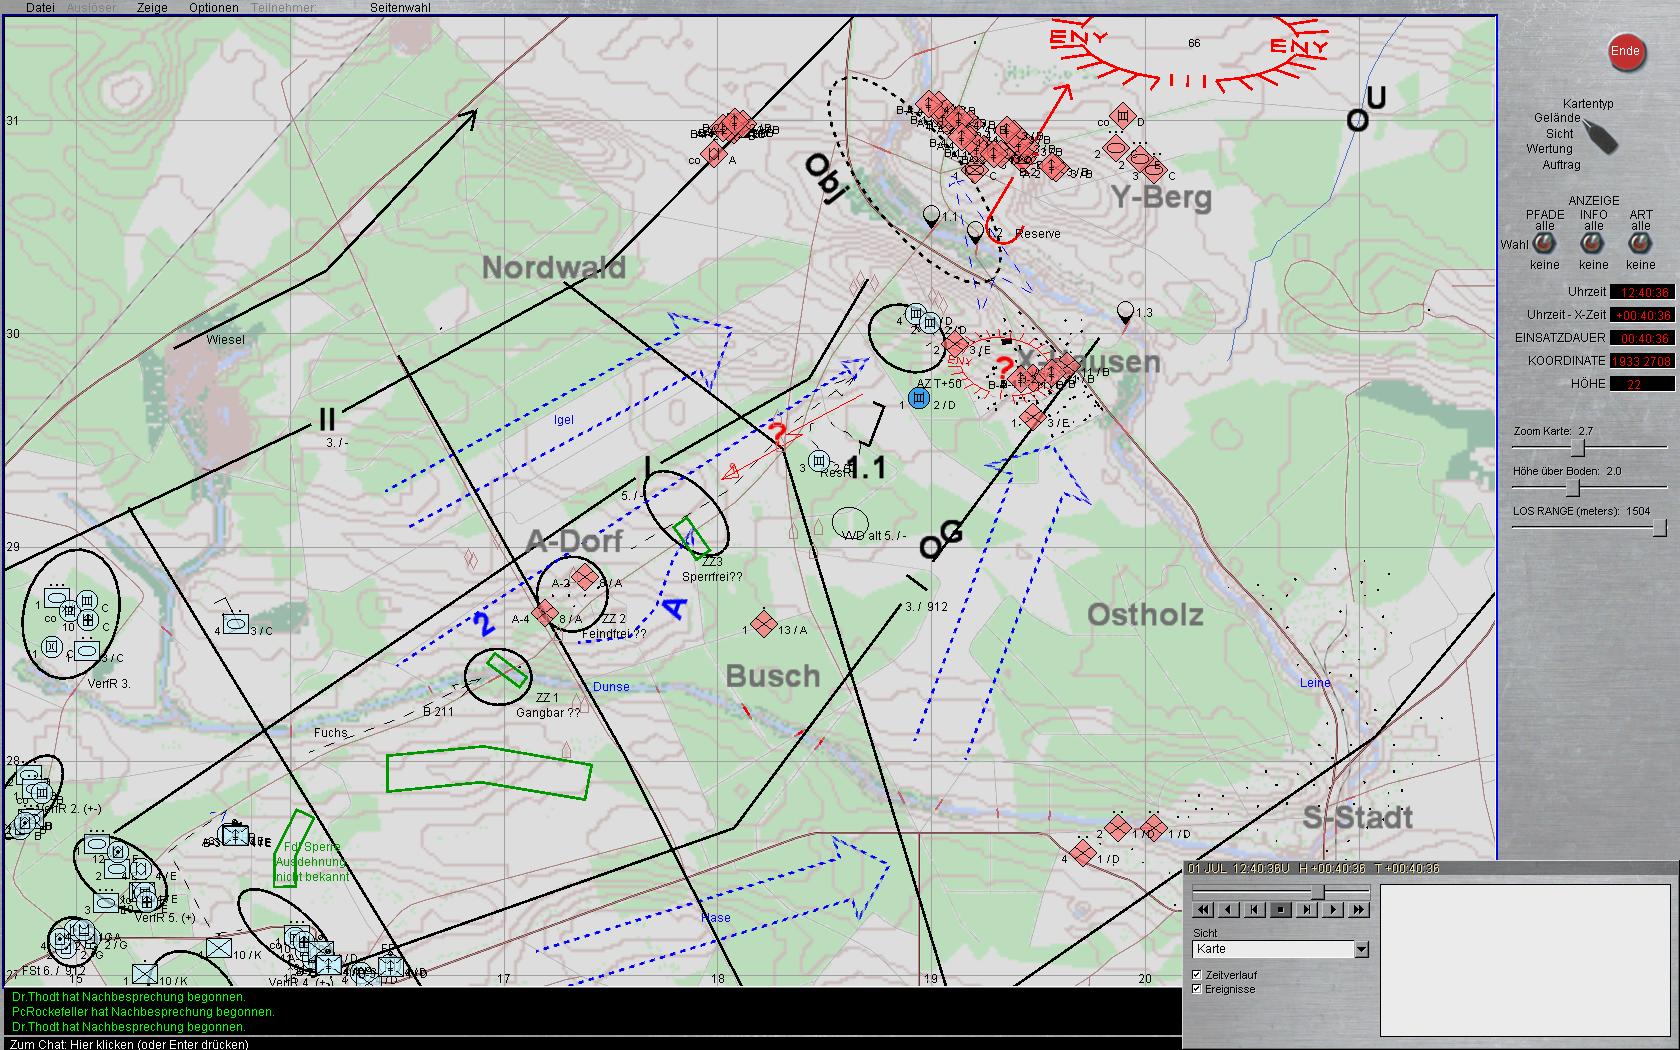
Task: Open the Seitenwahl menu
Action: pos(400,8)
